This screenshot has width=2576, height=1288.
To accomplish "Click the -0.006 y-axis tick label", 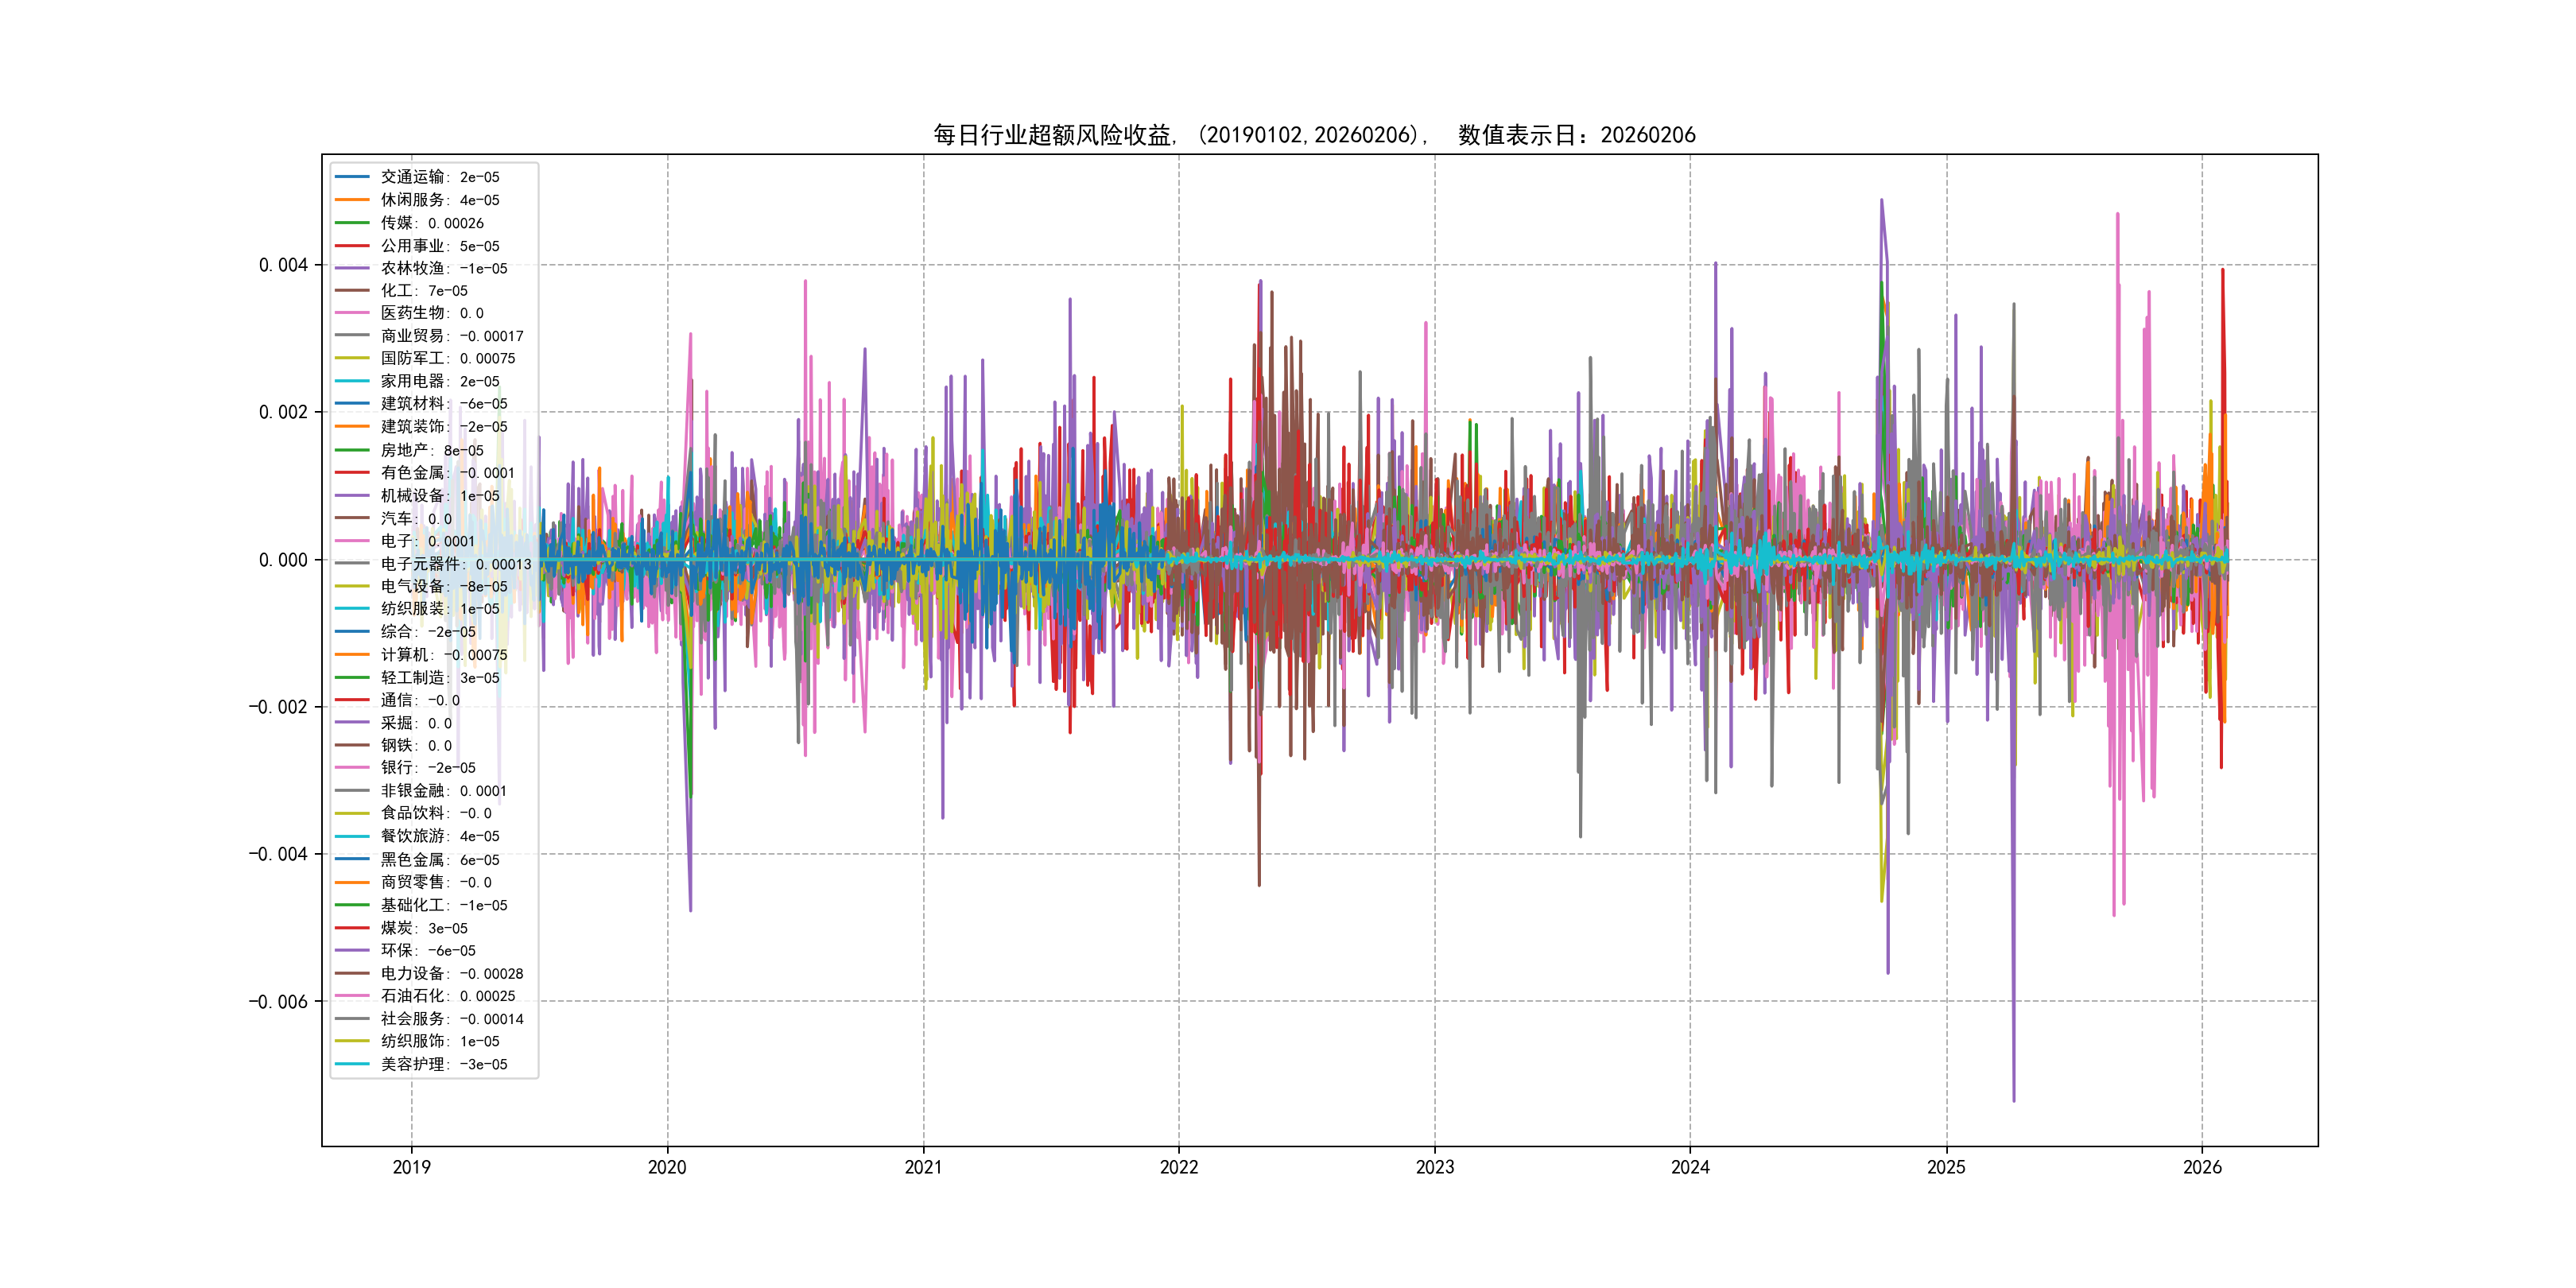I will pyautogui.click(x=278, y=1002).
